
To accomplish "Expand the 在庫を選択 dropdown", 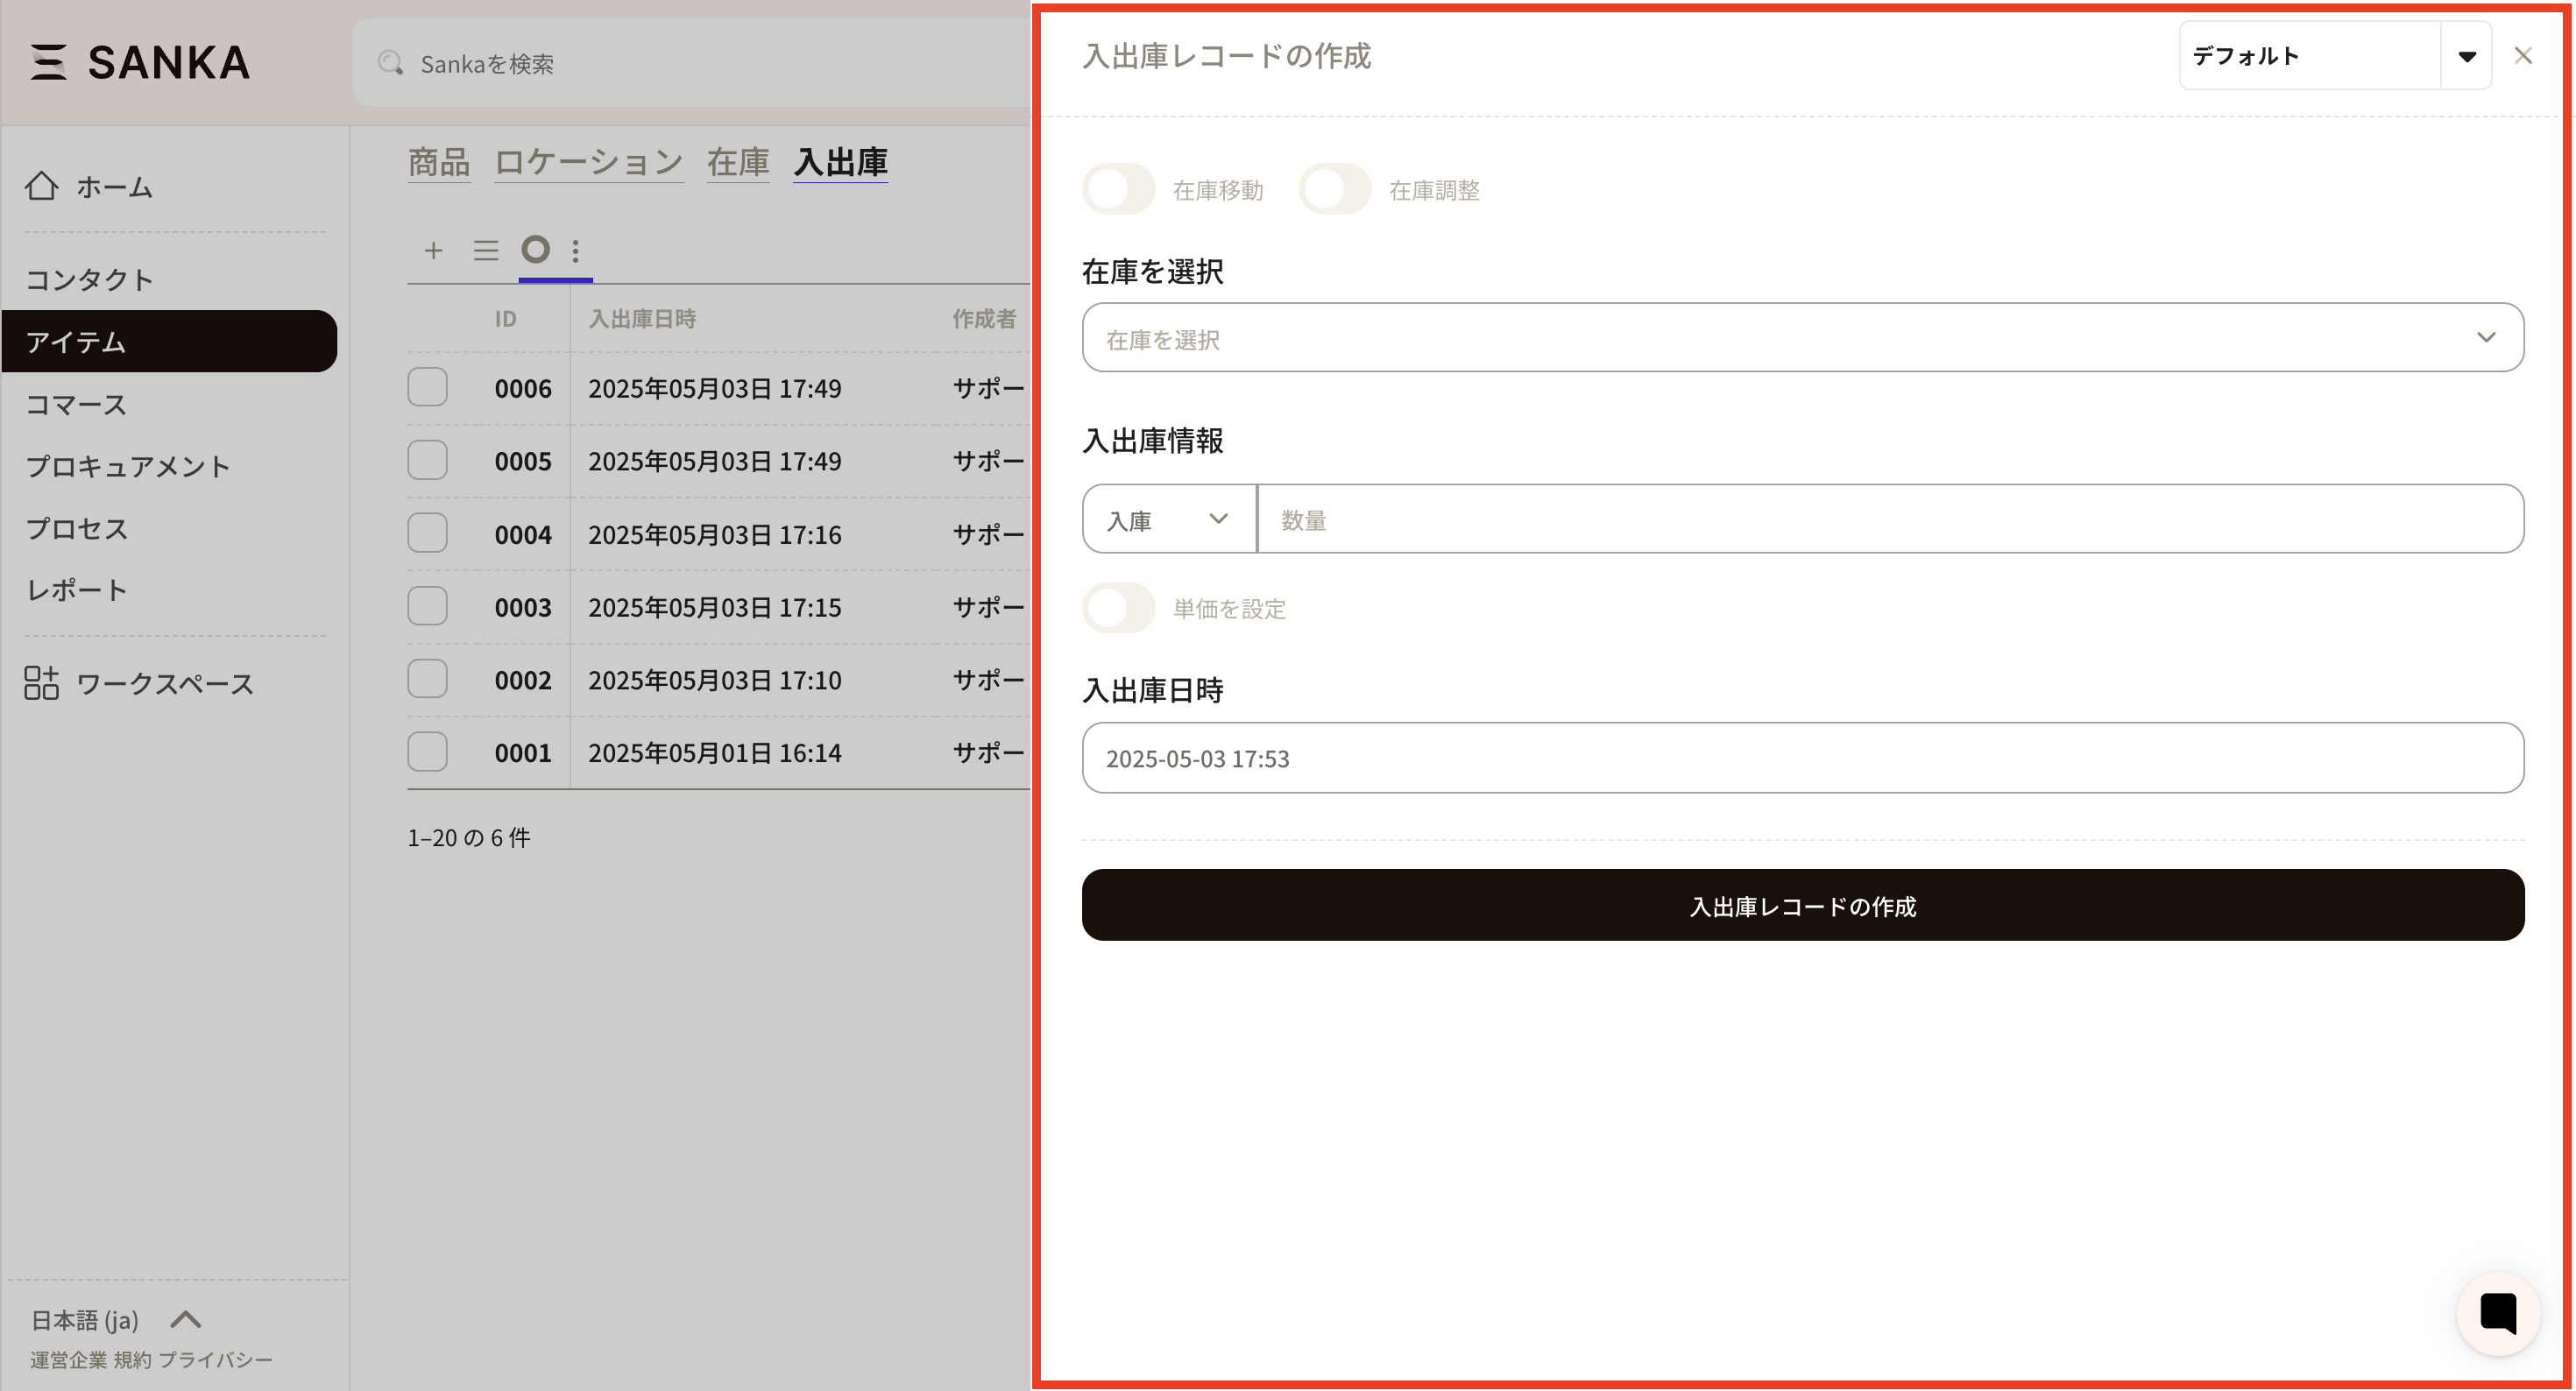I will [x=1802, y=338].
